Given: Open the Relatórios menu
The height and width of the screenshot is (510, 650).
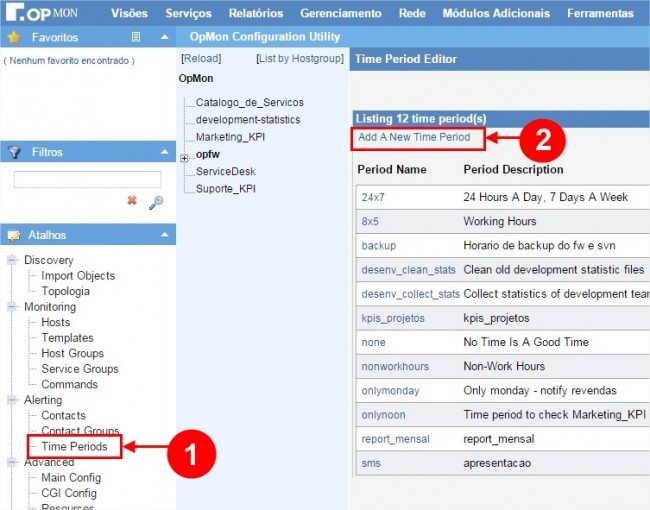Looking at the screenshot, I should 255,14.
